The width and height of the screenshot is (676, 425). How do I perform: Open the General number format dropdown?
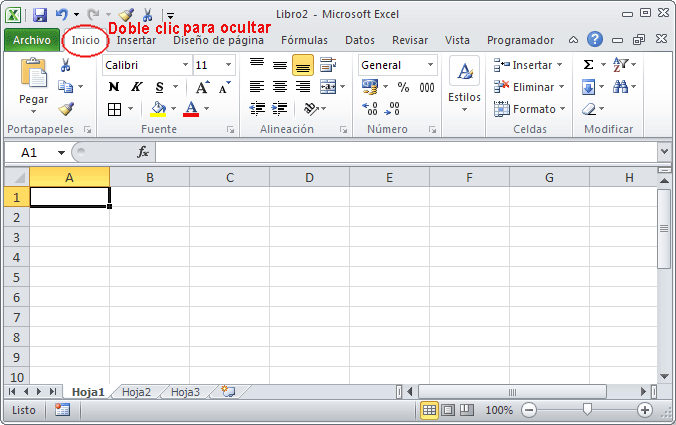pyautogui.click(x=430, y=65)
